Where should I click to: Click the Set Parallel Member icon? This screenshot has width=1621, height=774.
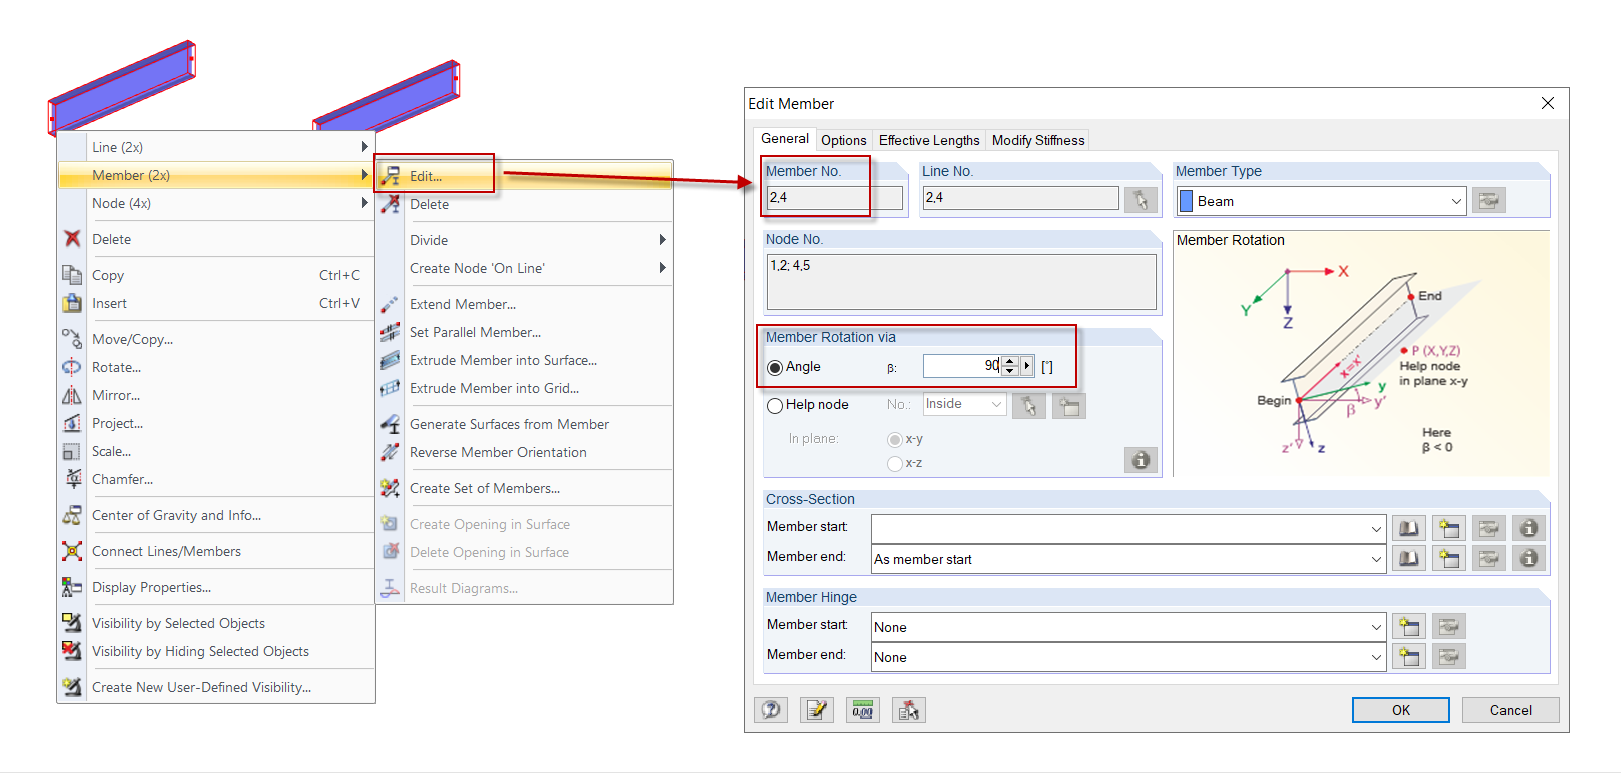click(390, 332)
